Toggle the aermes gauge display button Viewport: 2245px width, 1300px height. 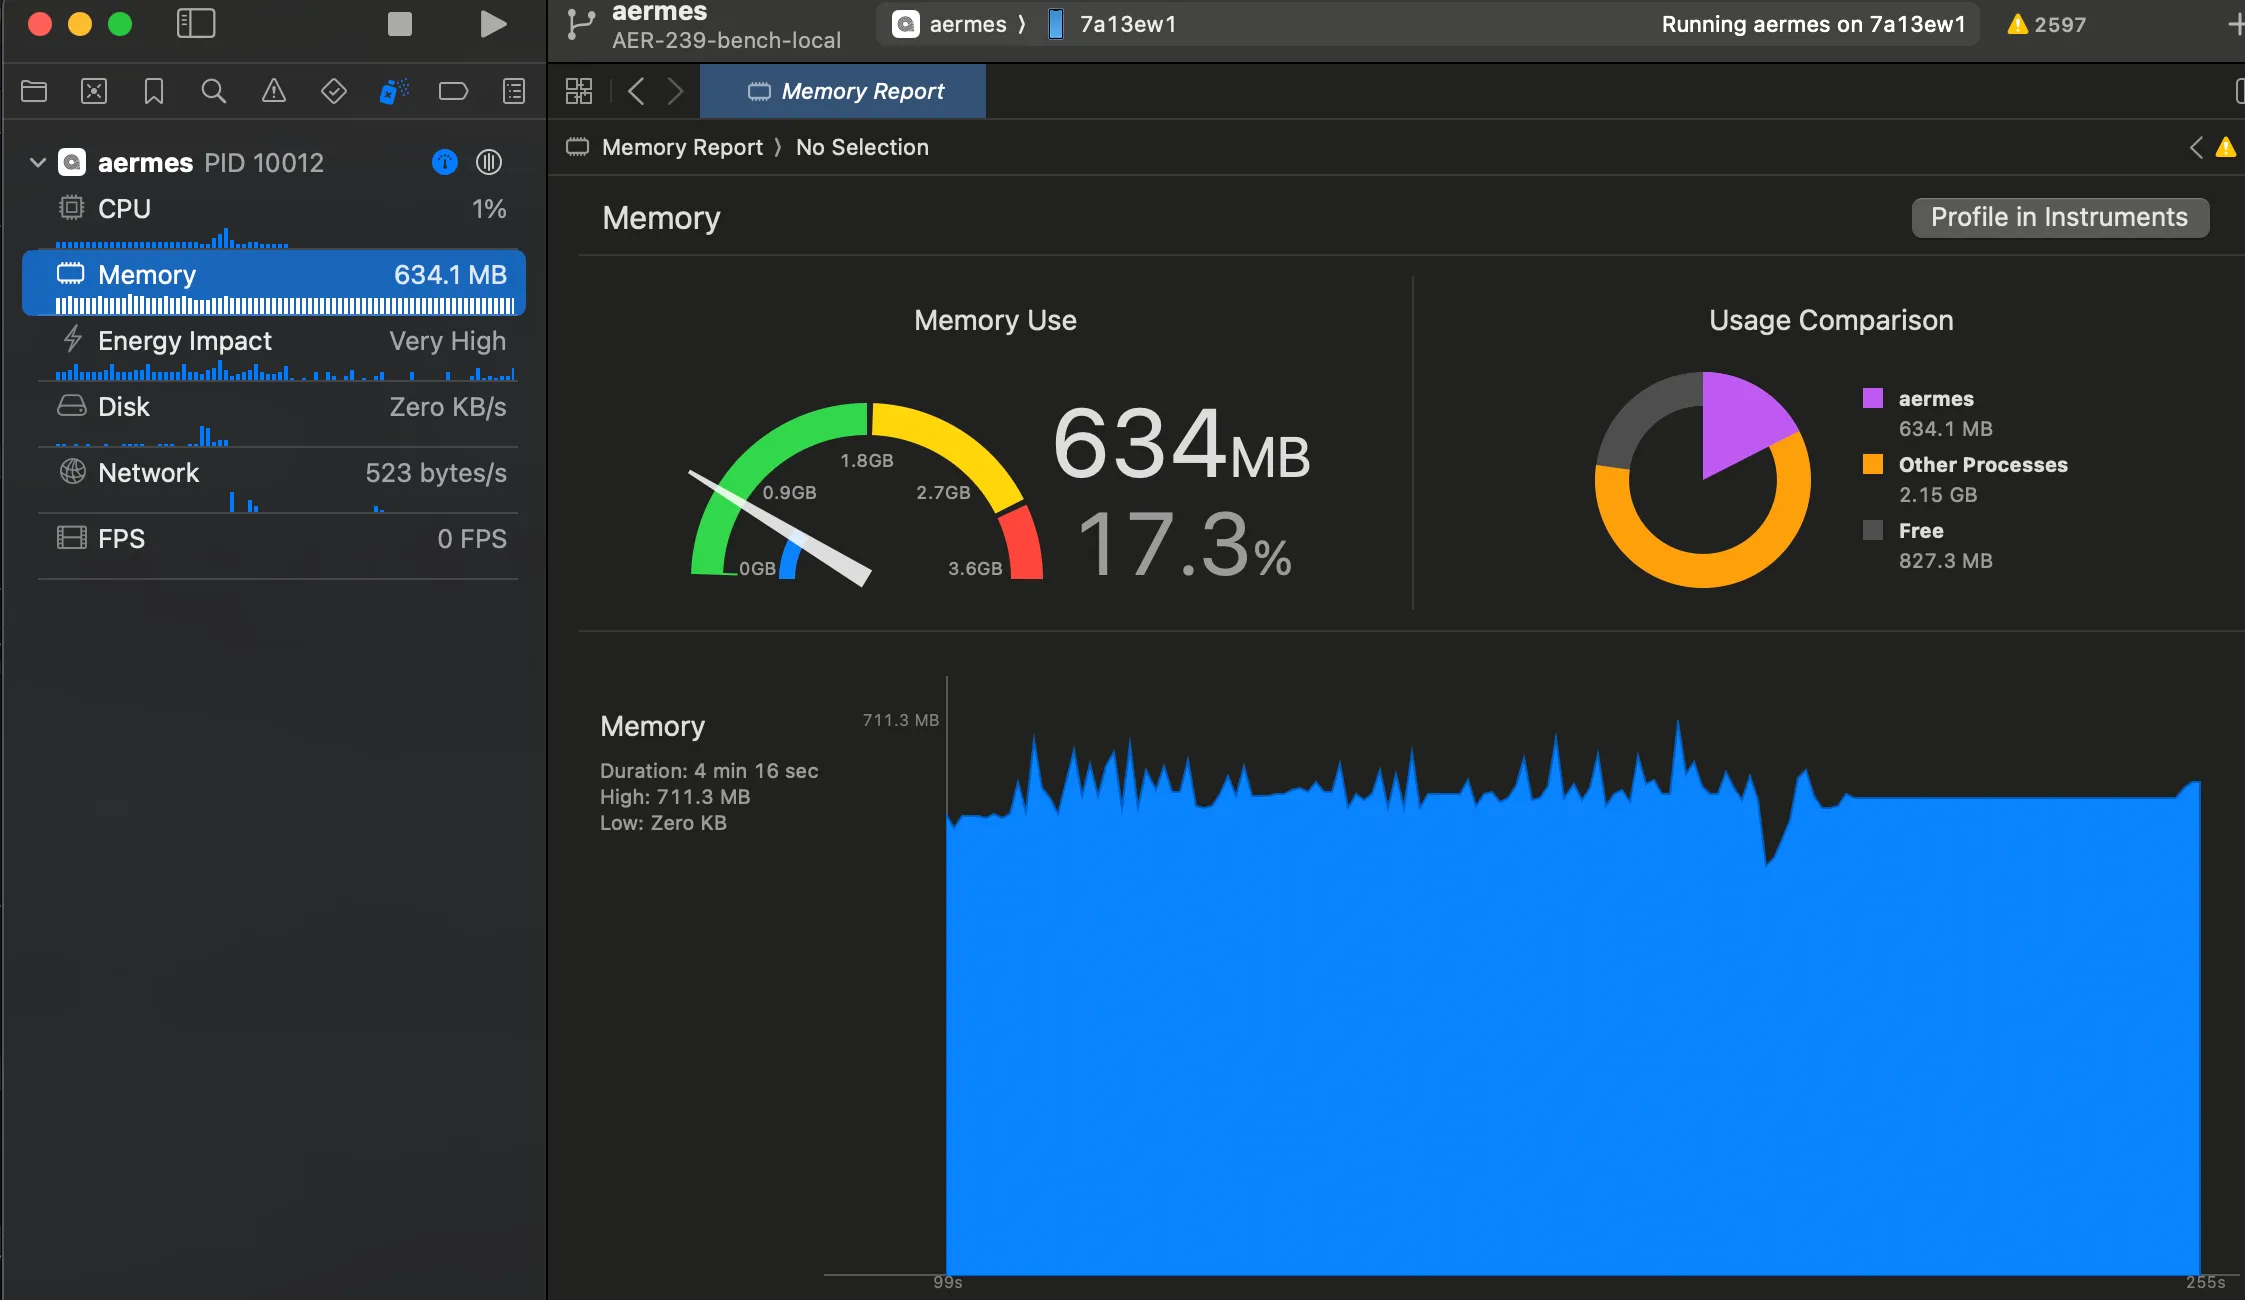[x=445, y=162]
